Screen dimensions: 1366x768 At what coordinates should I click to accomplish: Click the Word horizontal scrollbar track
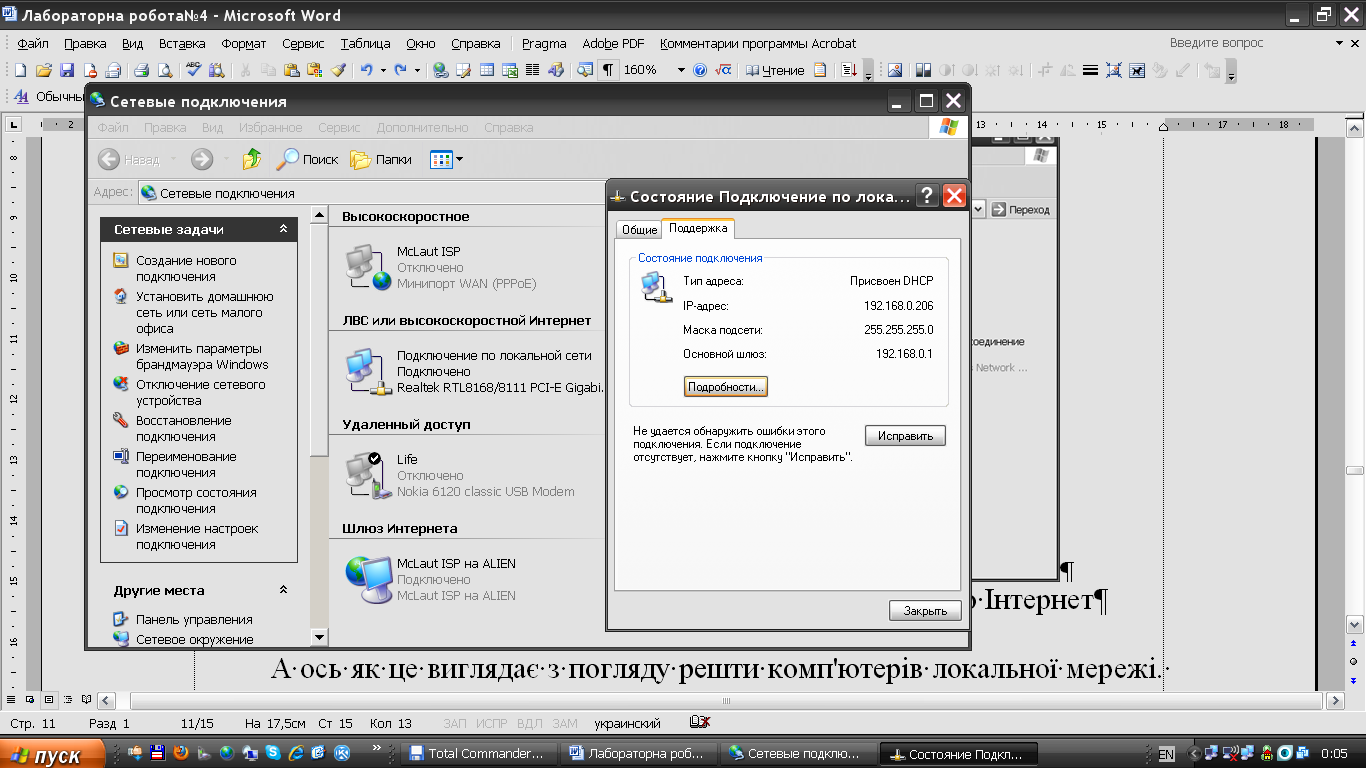click(726, 700)
